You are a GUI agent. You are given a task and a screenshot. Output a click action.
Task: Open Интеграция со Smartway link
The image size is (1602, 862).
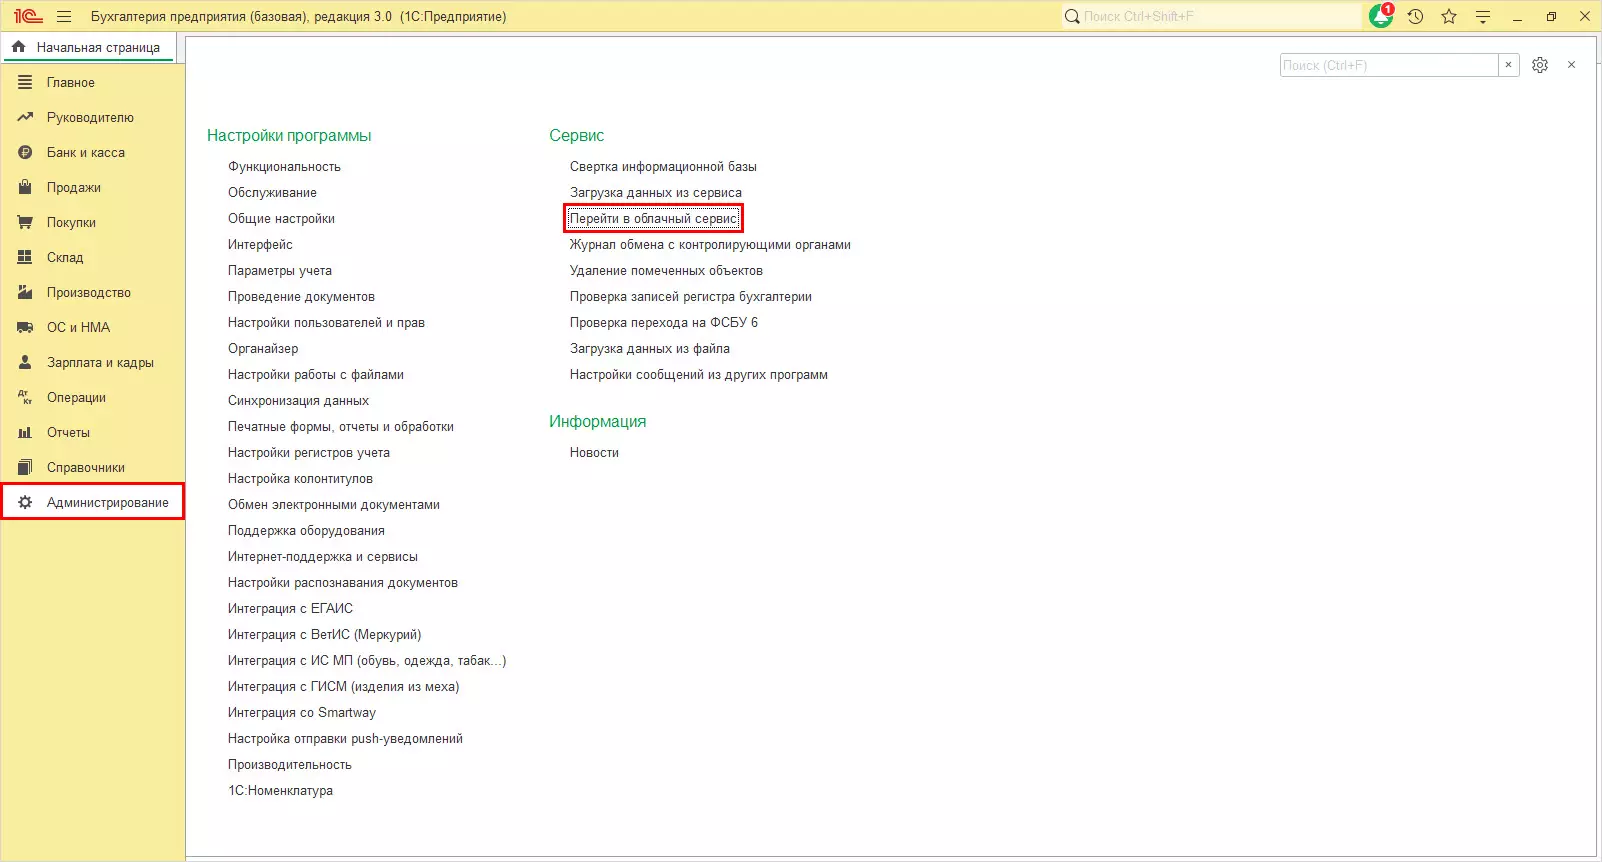tap(302, 712)
